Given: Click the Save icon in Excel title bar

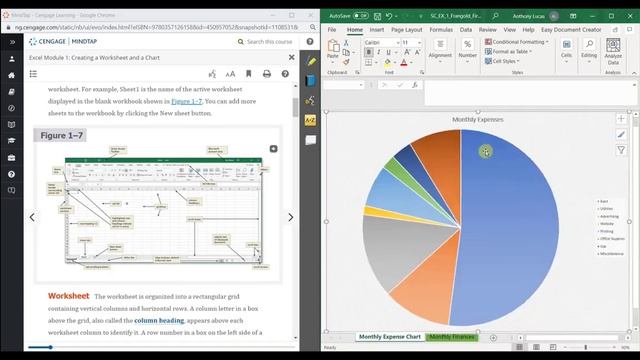Looking at the screenshot, I should [x=378, y=16].
